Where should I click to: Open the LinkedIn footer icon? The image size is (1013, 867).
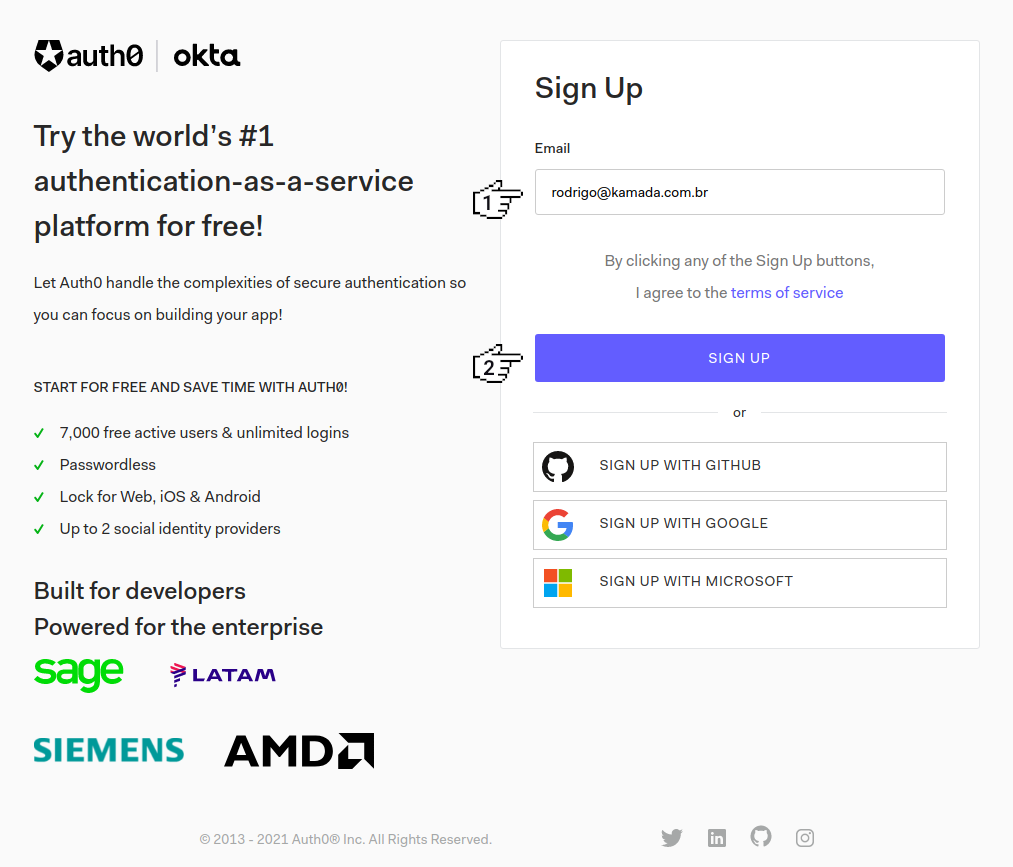tap(717, 838)
